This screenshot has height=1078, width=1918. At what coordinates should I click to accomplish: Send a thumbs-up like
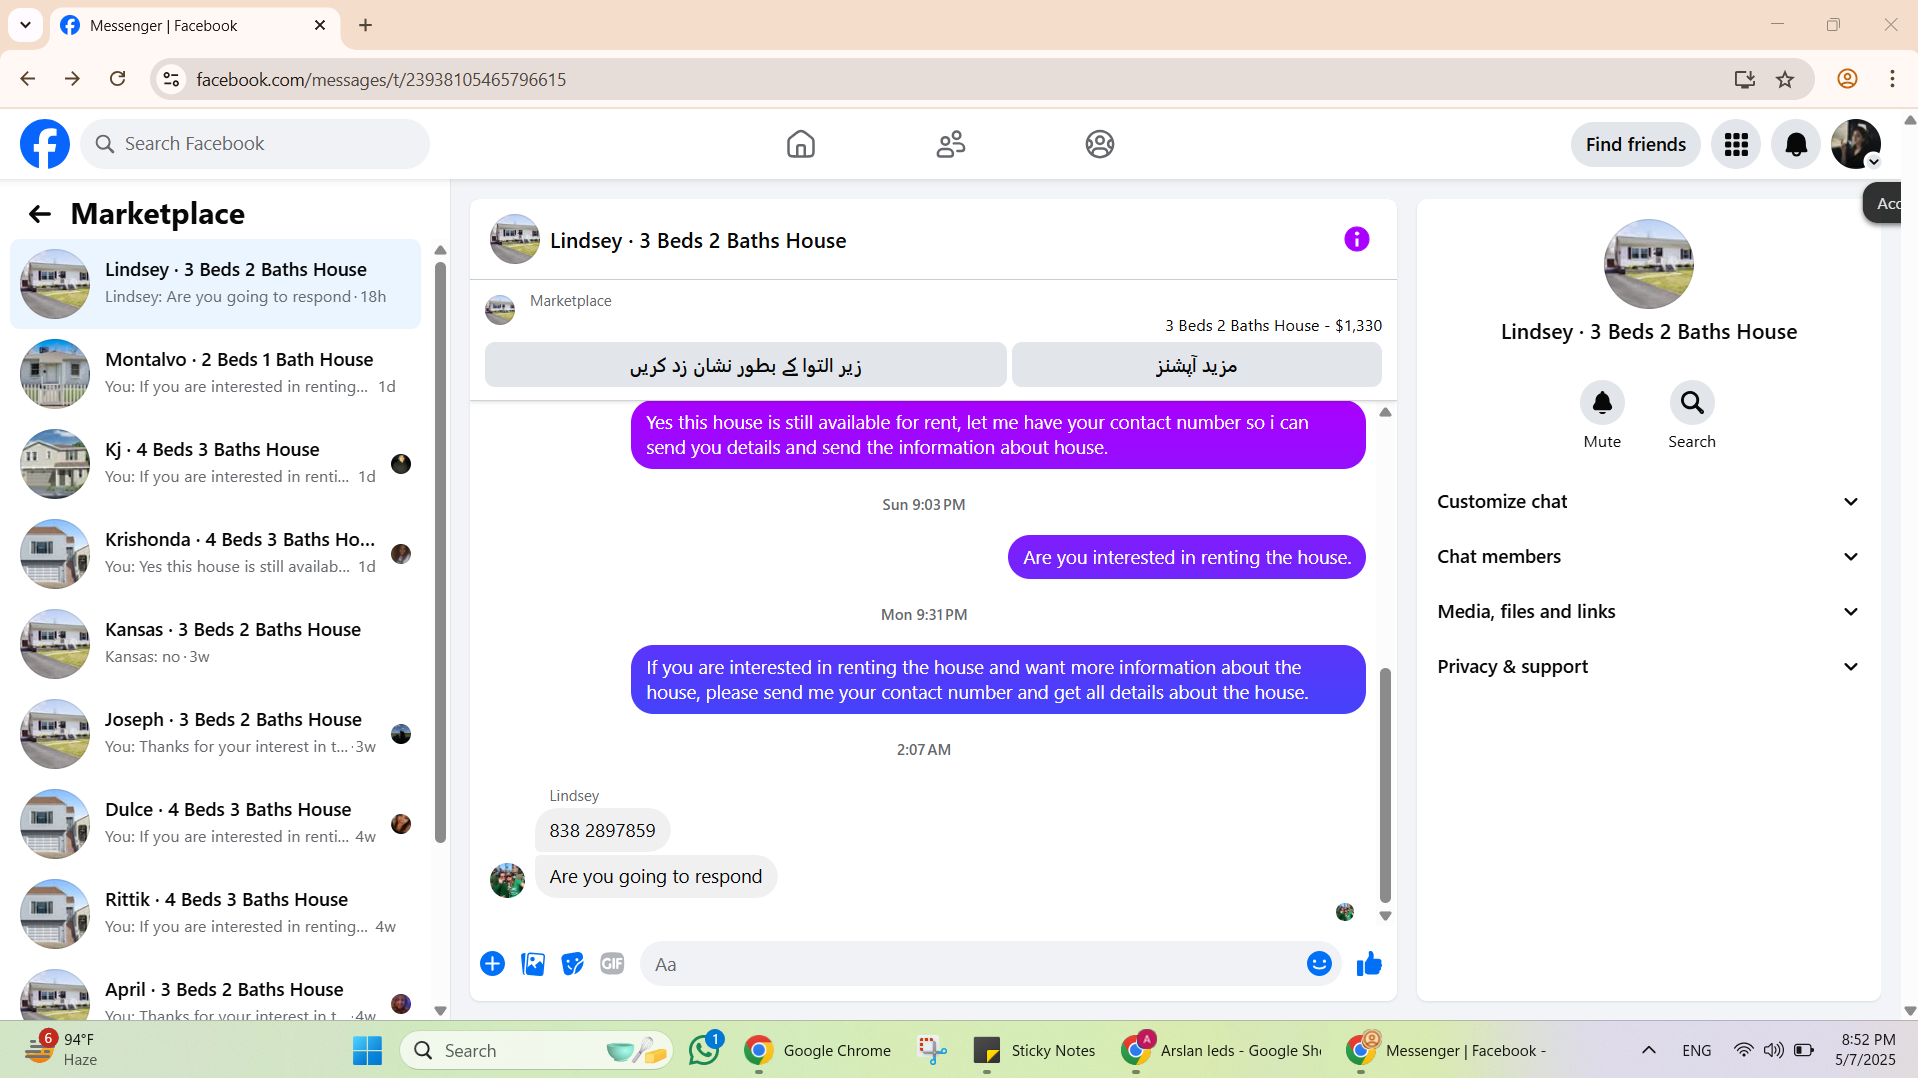[x=1368, y=963]
